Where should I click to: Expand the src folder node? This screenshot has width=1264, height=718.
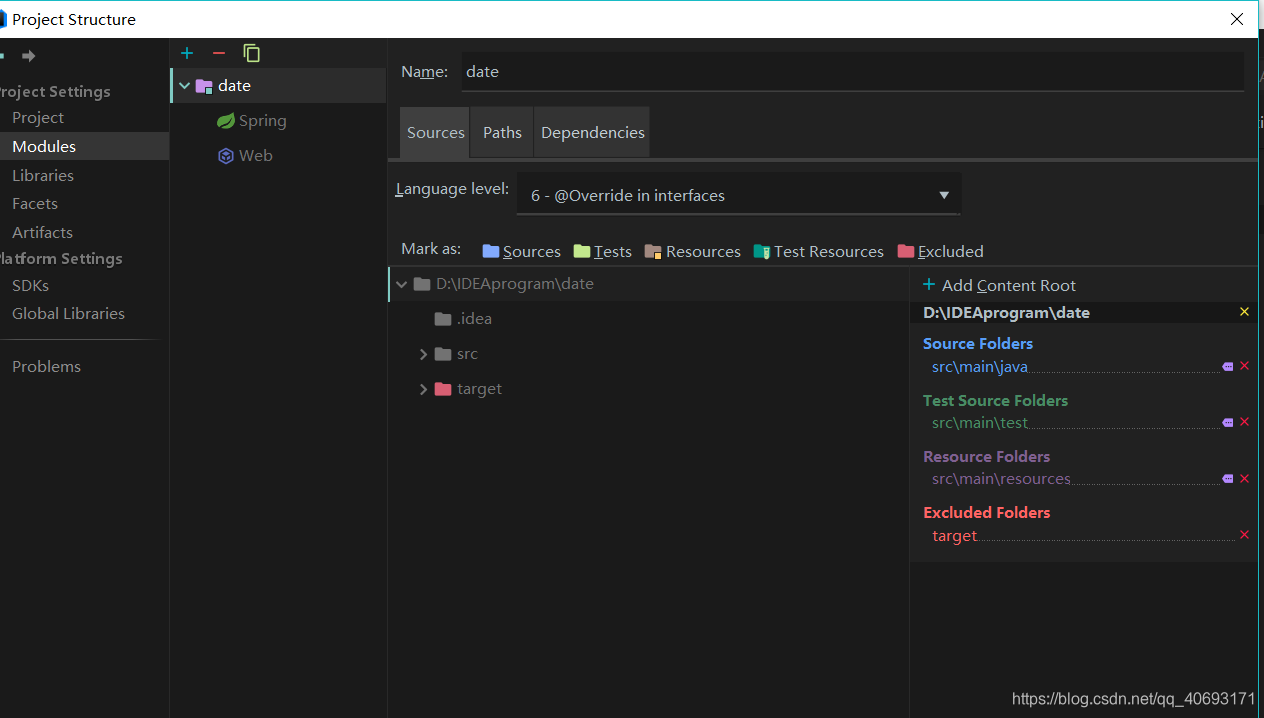(x=424, y=354)
